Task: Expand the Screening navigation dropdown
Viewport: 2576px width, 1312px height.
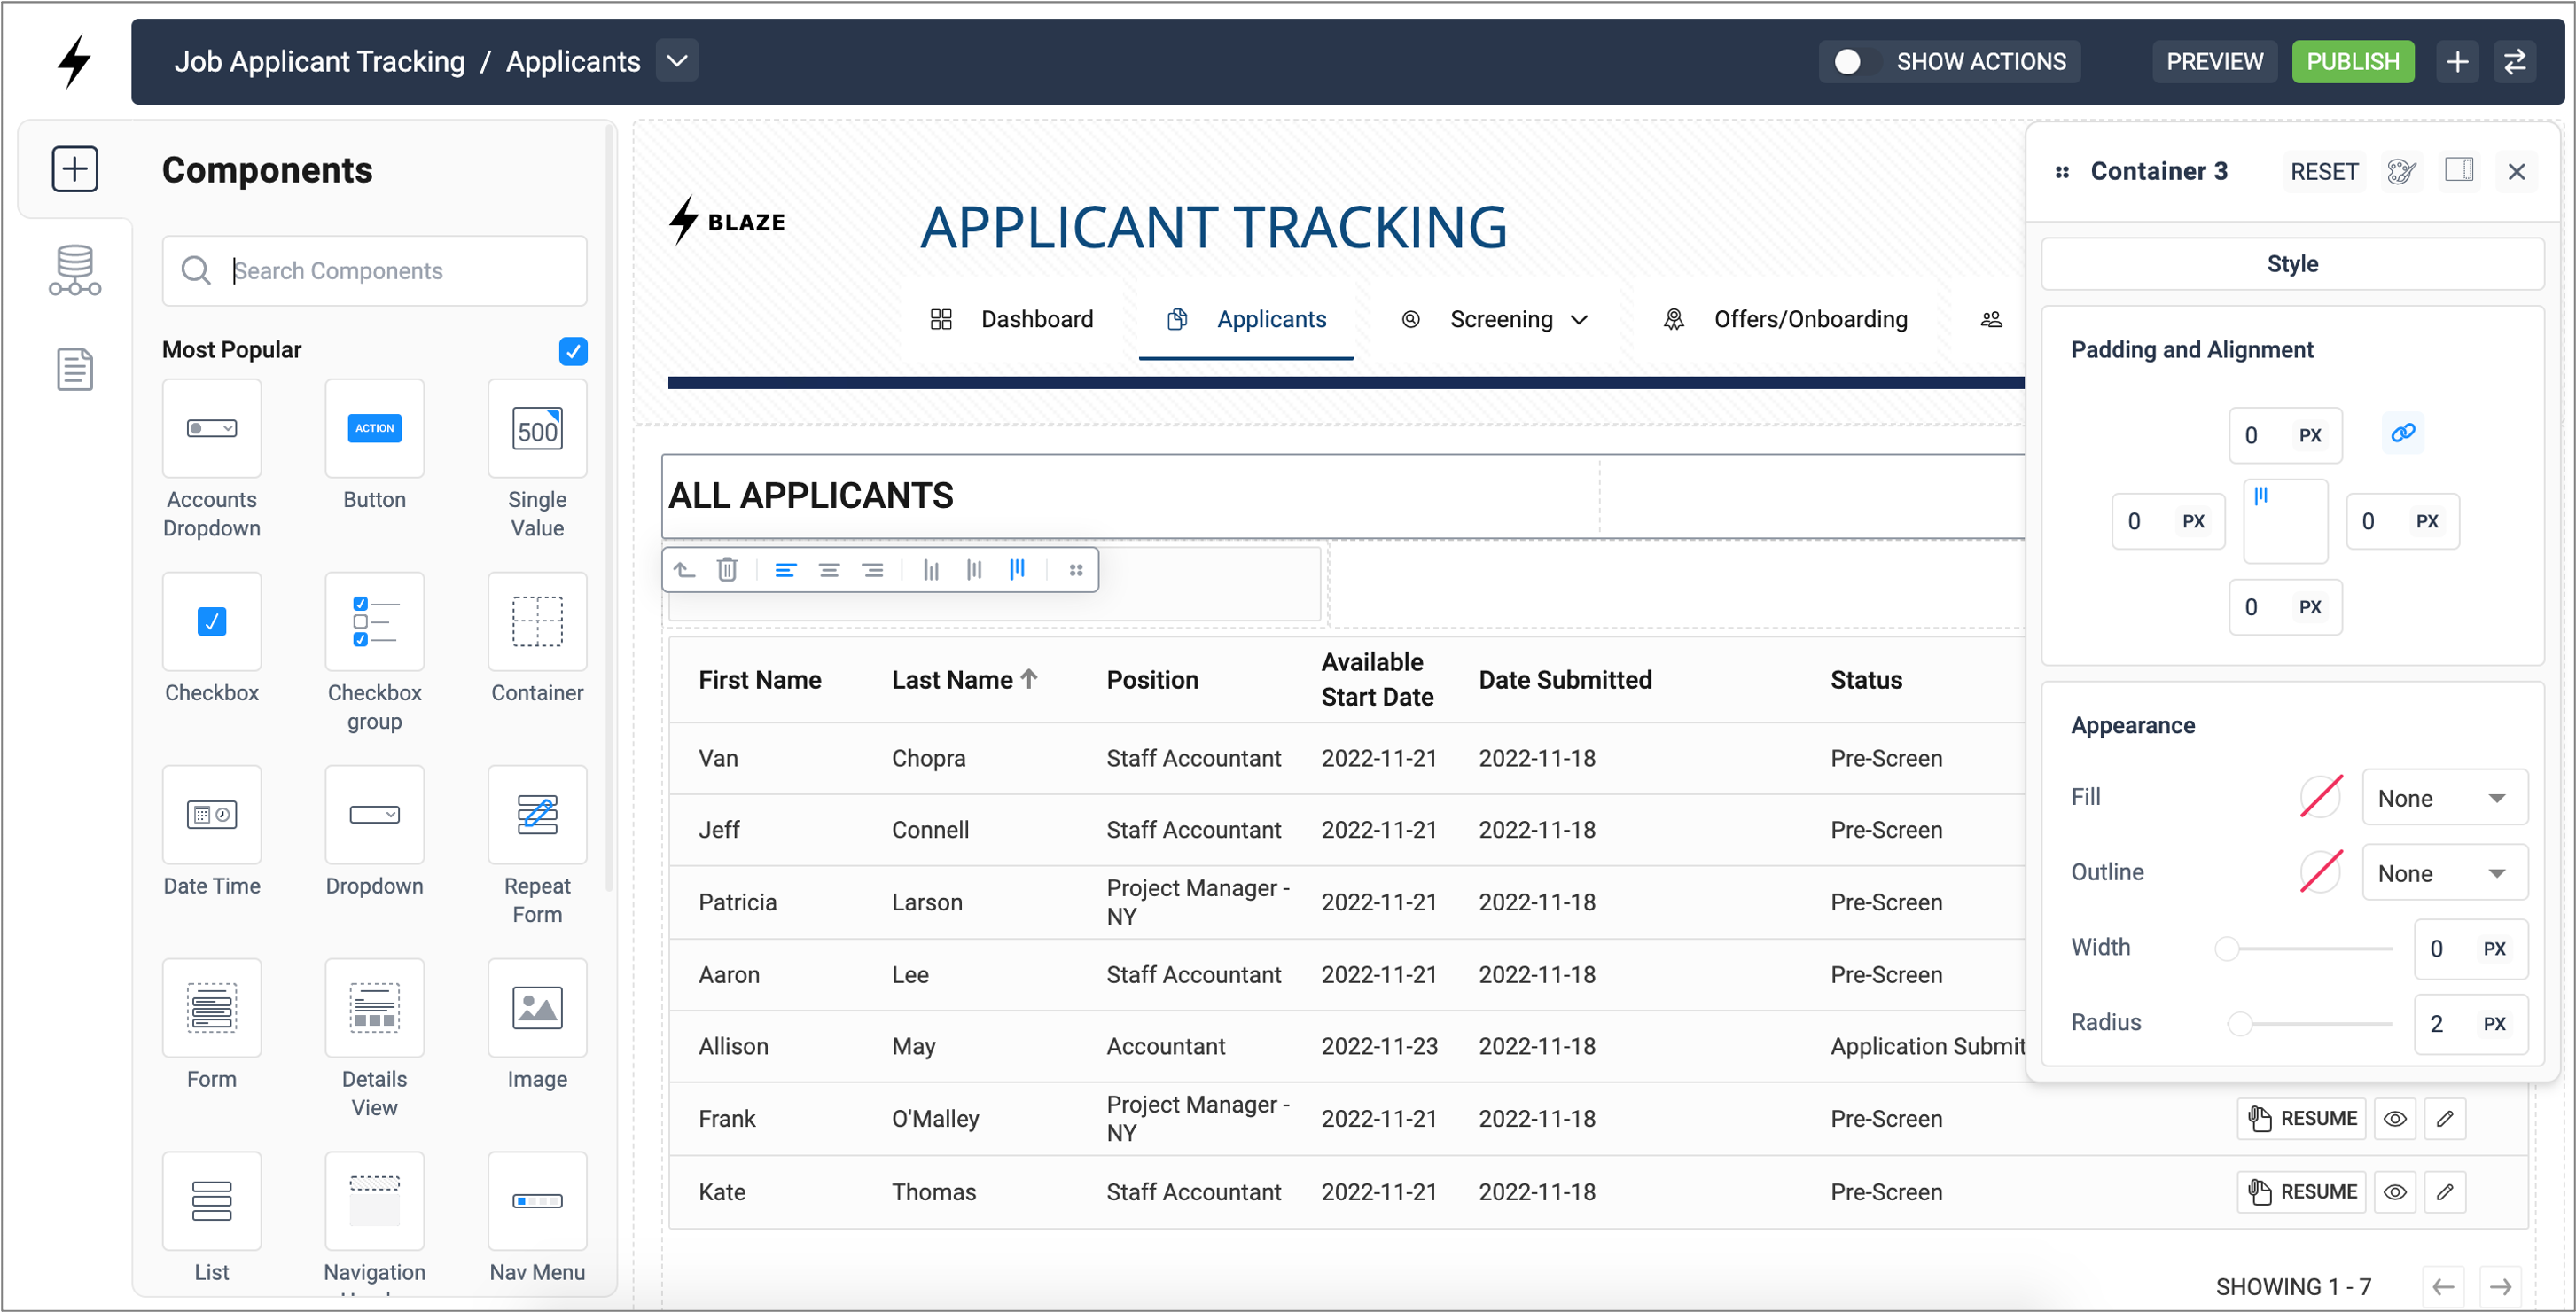Action: [1580, 319]
